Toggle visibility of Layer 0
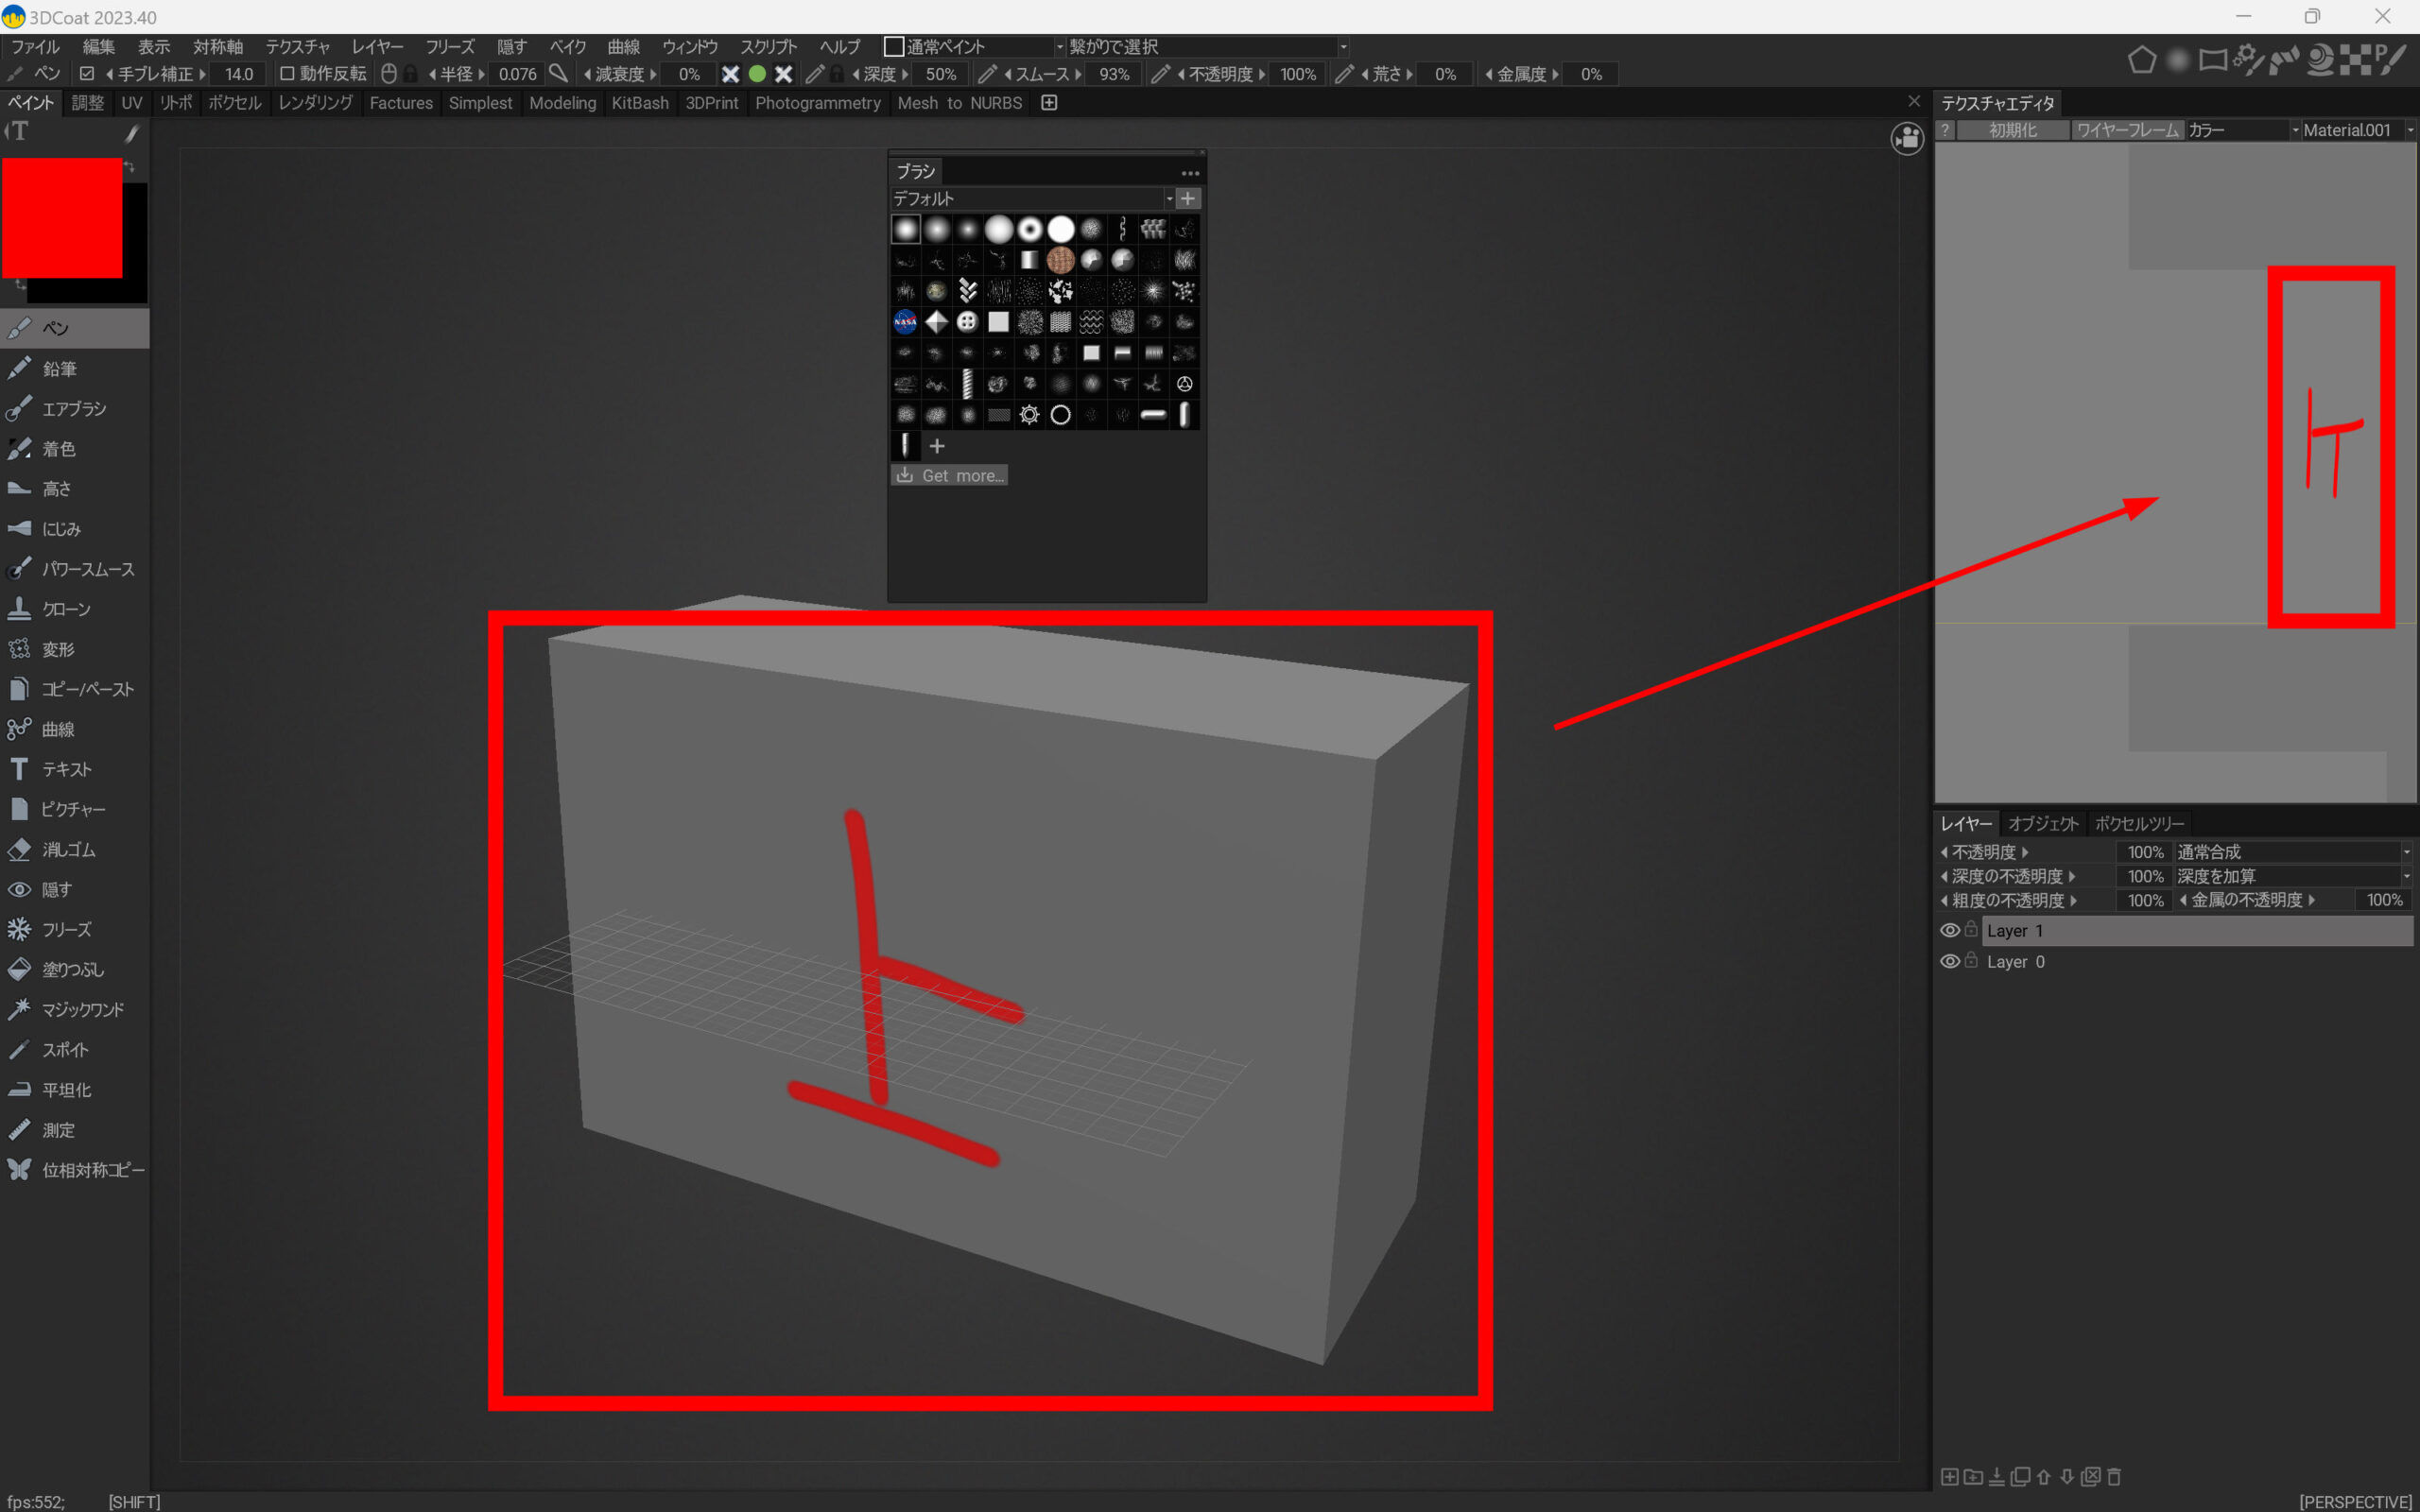This screenshot has height=1512, width=2420. pyautogui.click(x=1949, y=961)
